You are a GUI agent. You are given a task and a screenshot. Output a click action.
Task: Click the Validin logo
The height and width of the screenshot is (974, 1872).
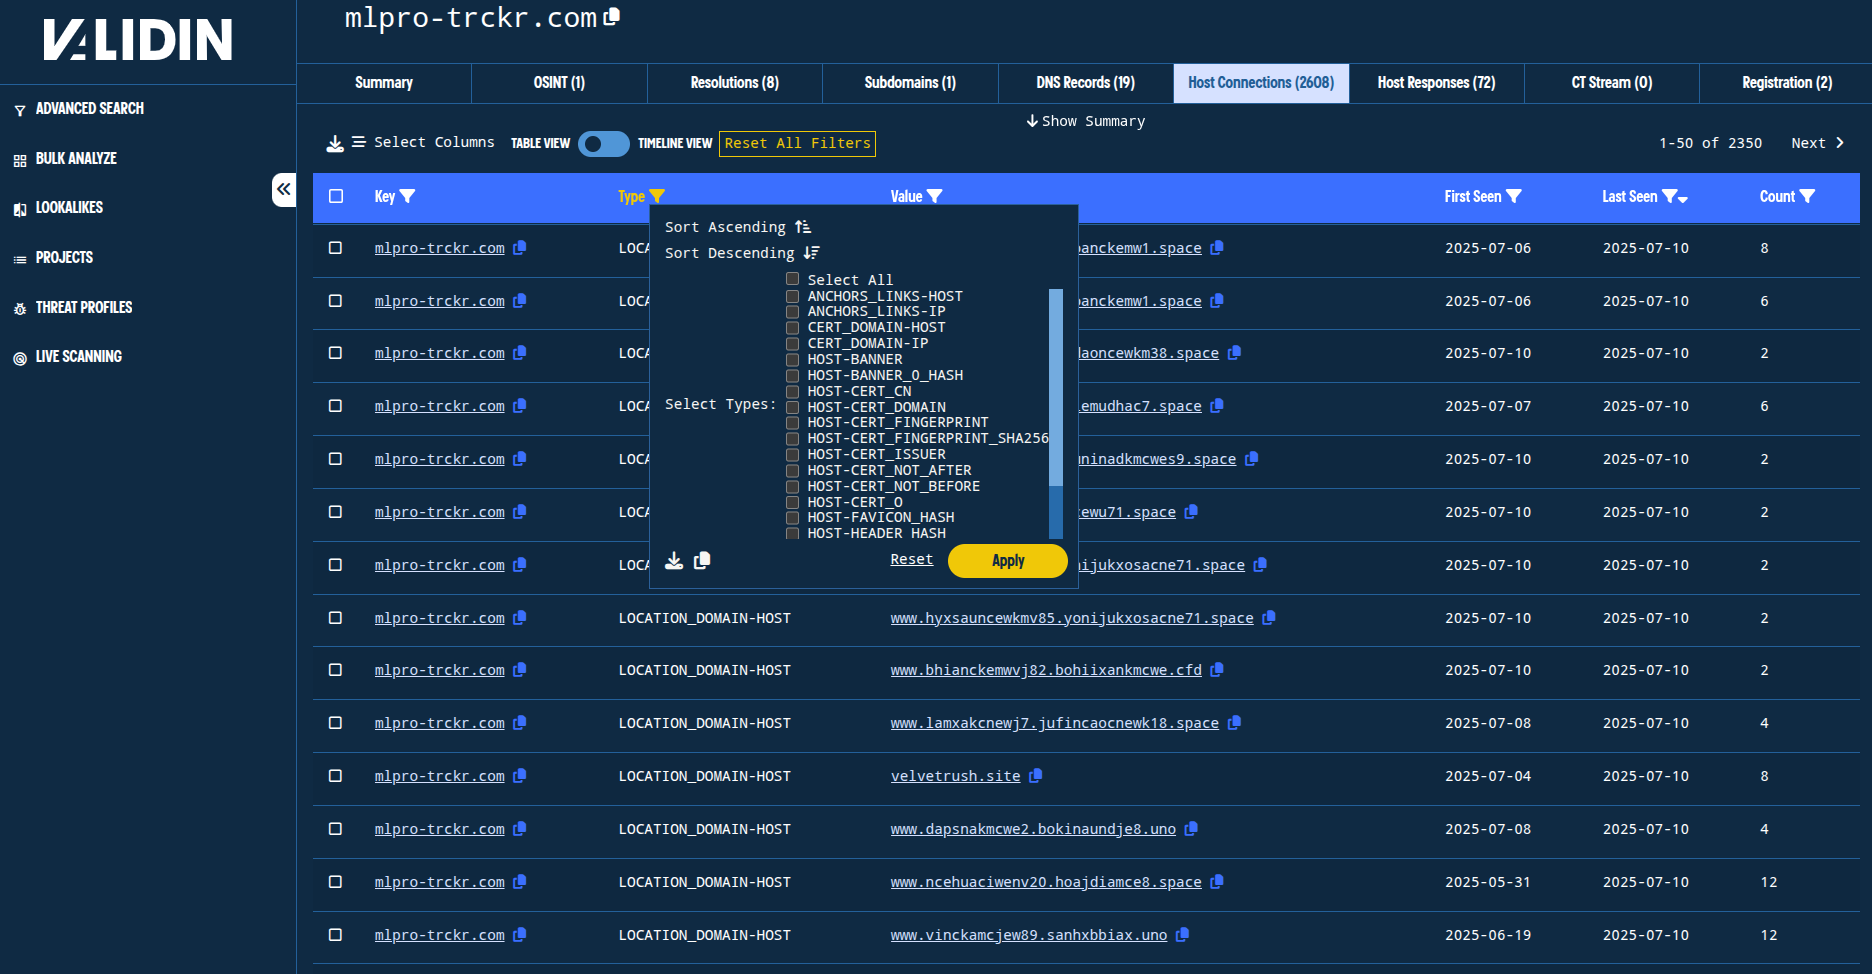click(138, 40)
